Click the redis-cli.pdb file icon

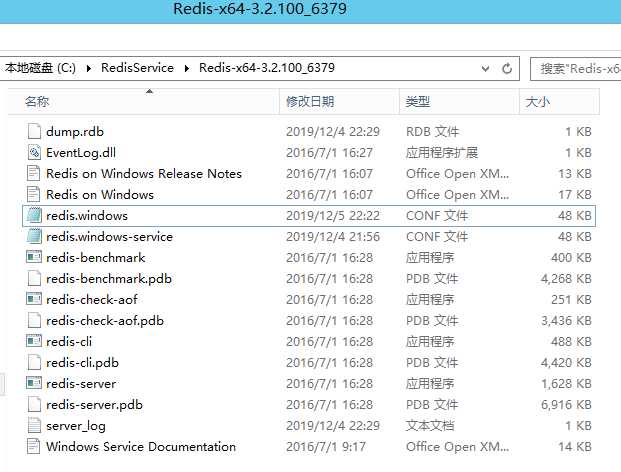point(34,362)
